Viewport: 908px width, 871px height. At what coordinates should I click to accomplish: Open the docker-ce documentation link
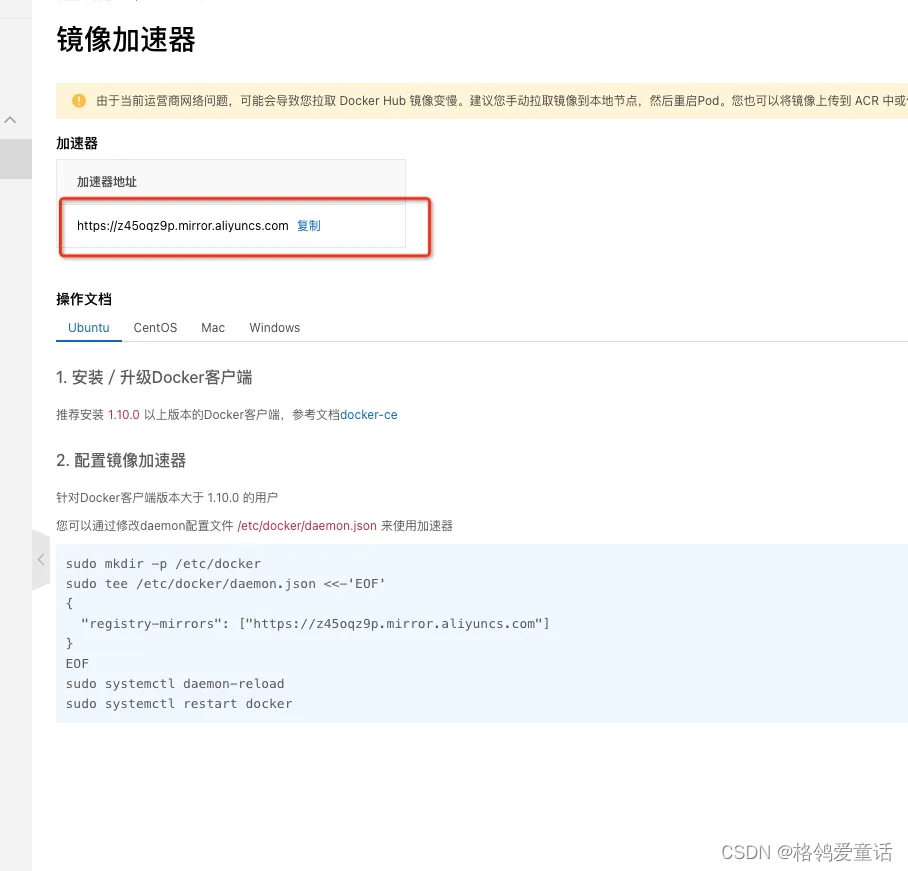[368, 415]
